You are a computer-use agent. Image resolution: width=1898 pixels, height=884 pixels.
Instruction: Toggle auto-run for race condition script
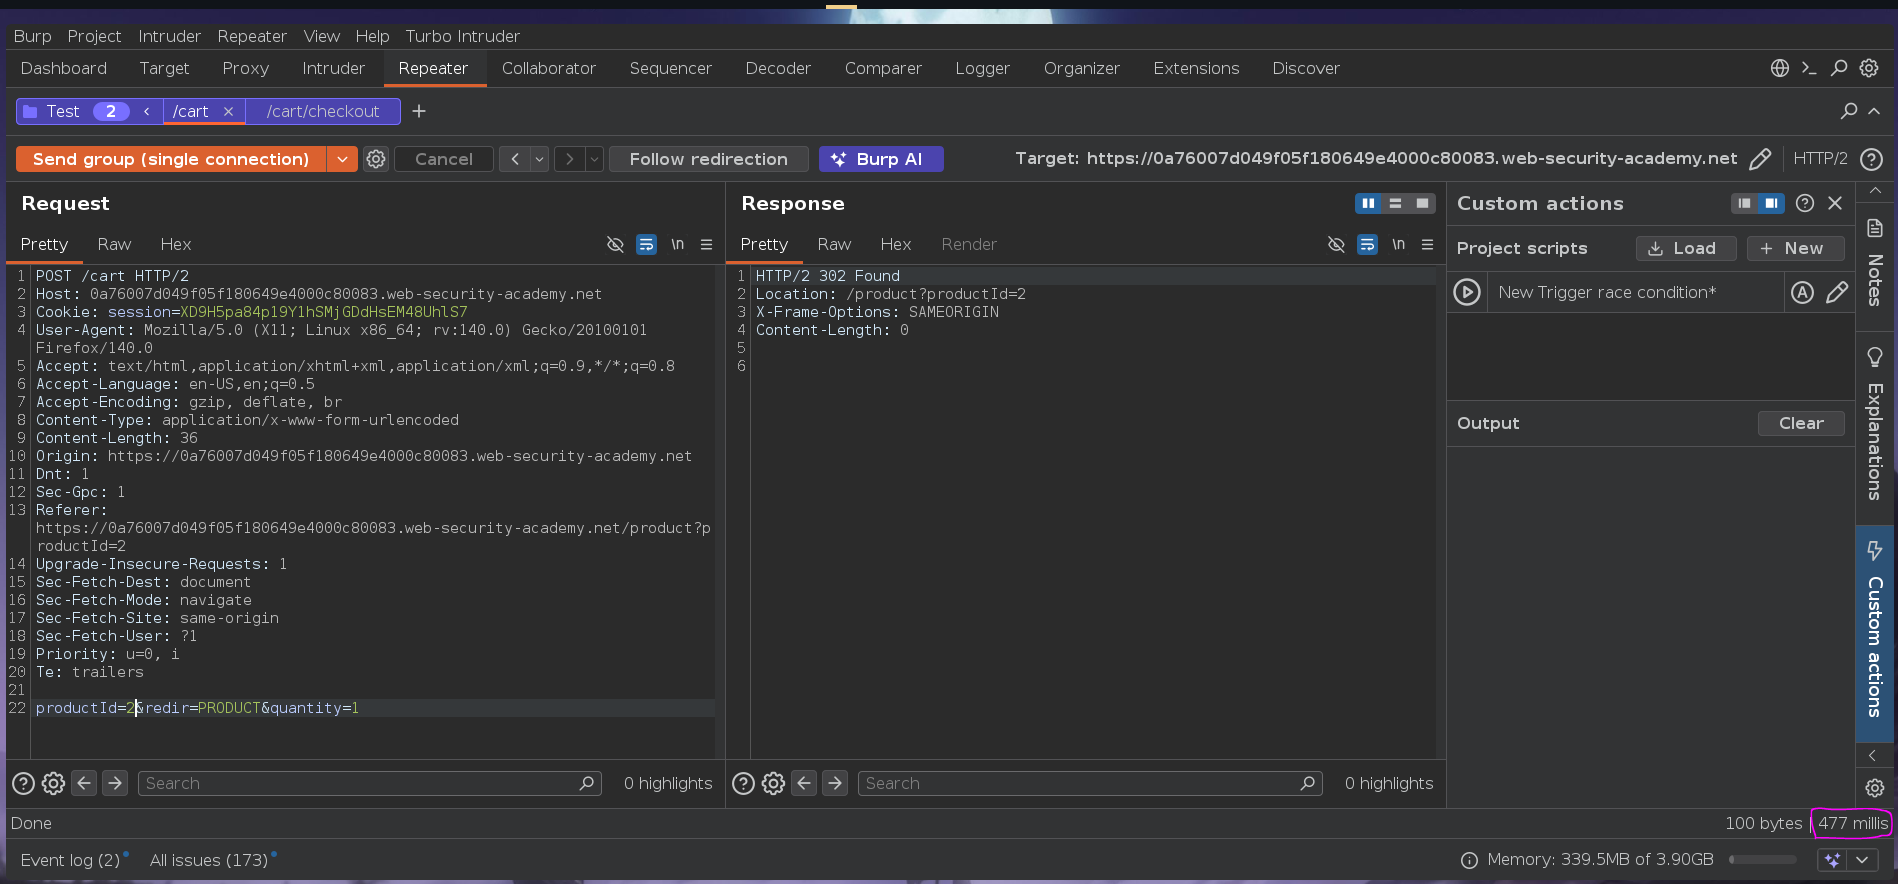point(1802,292)
